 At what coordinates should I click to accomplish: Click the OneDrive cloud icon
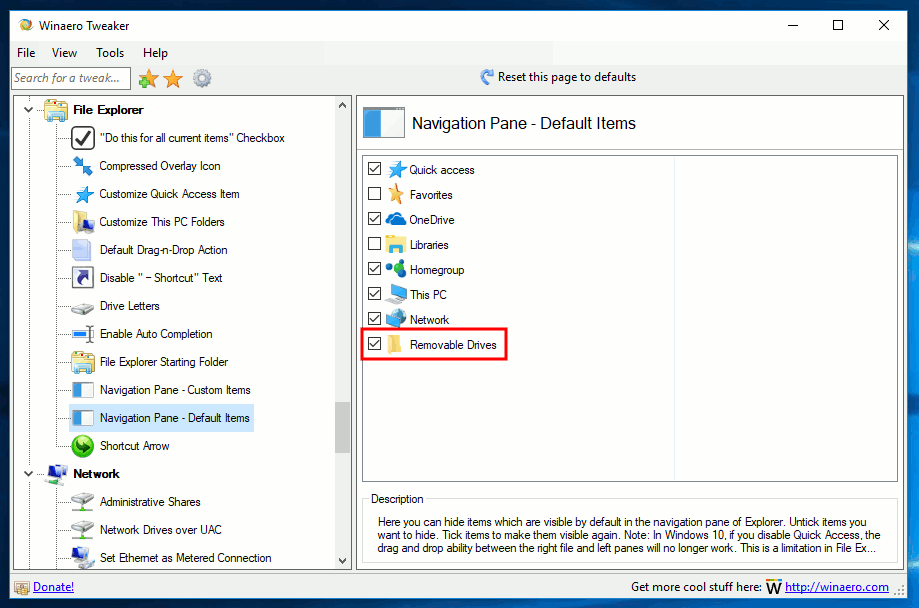point(395,219)
